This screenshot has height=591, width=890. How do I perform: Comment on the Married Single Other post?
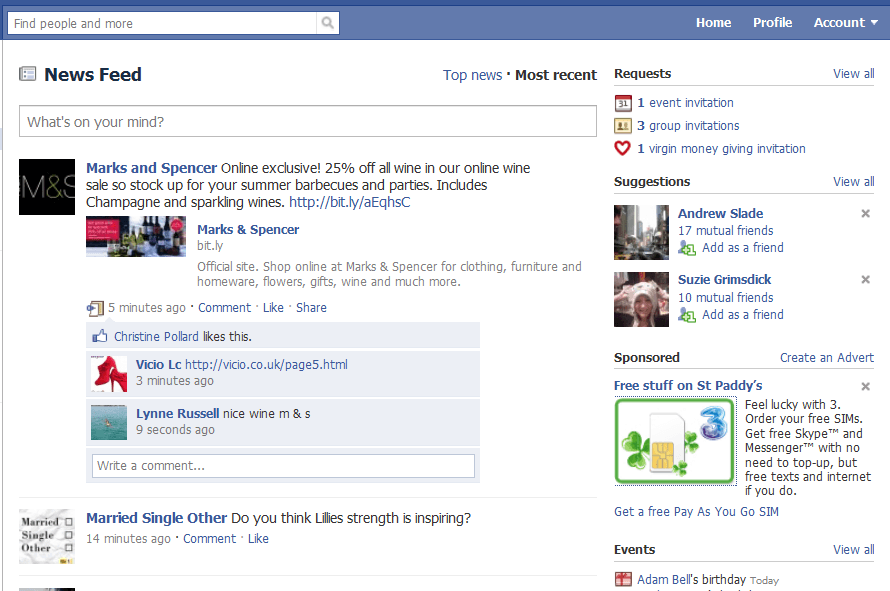(209, 539)
